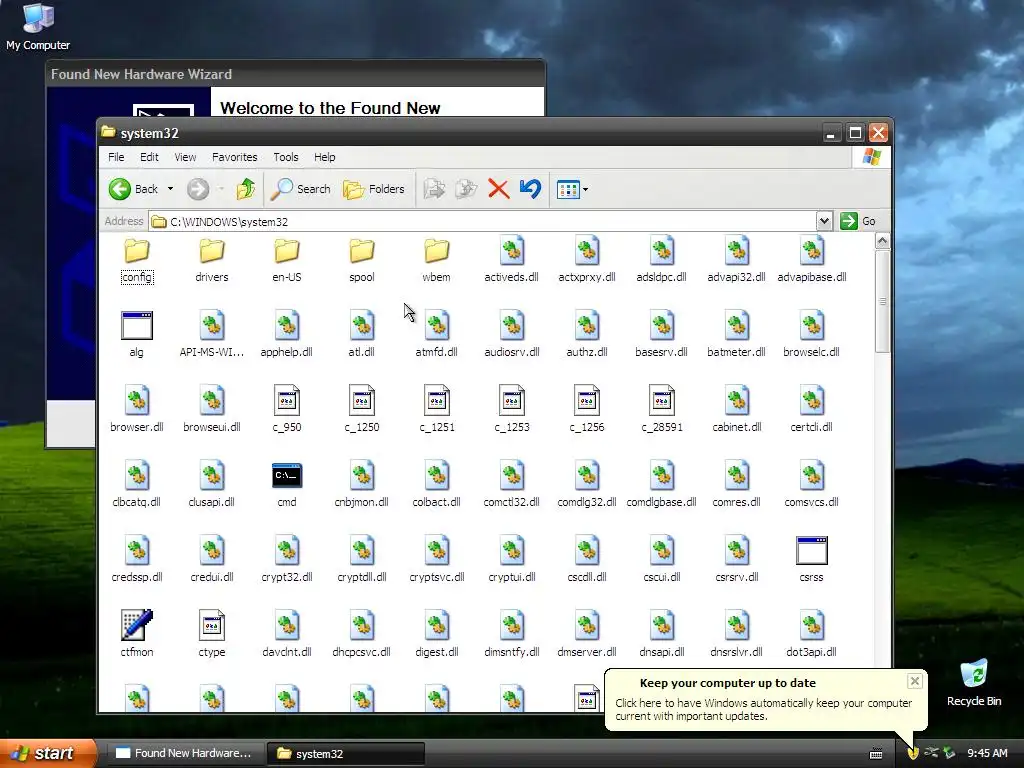
Task: Click the C:\WINDOWS\system32 address field
Action: (x=482, y=221)
